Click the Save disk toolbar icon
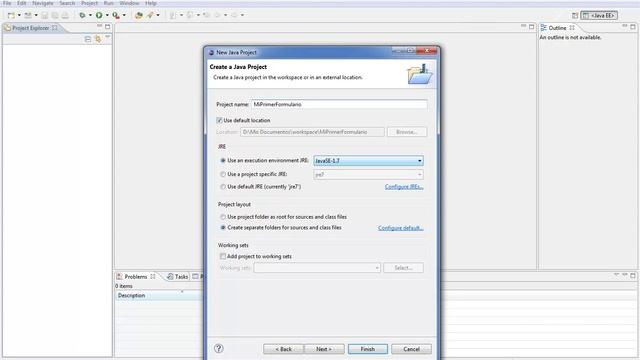This screenshot has width=640, height=360. click(45, 15)
